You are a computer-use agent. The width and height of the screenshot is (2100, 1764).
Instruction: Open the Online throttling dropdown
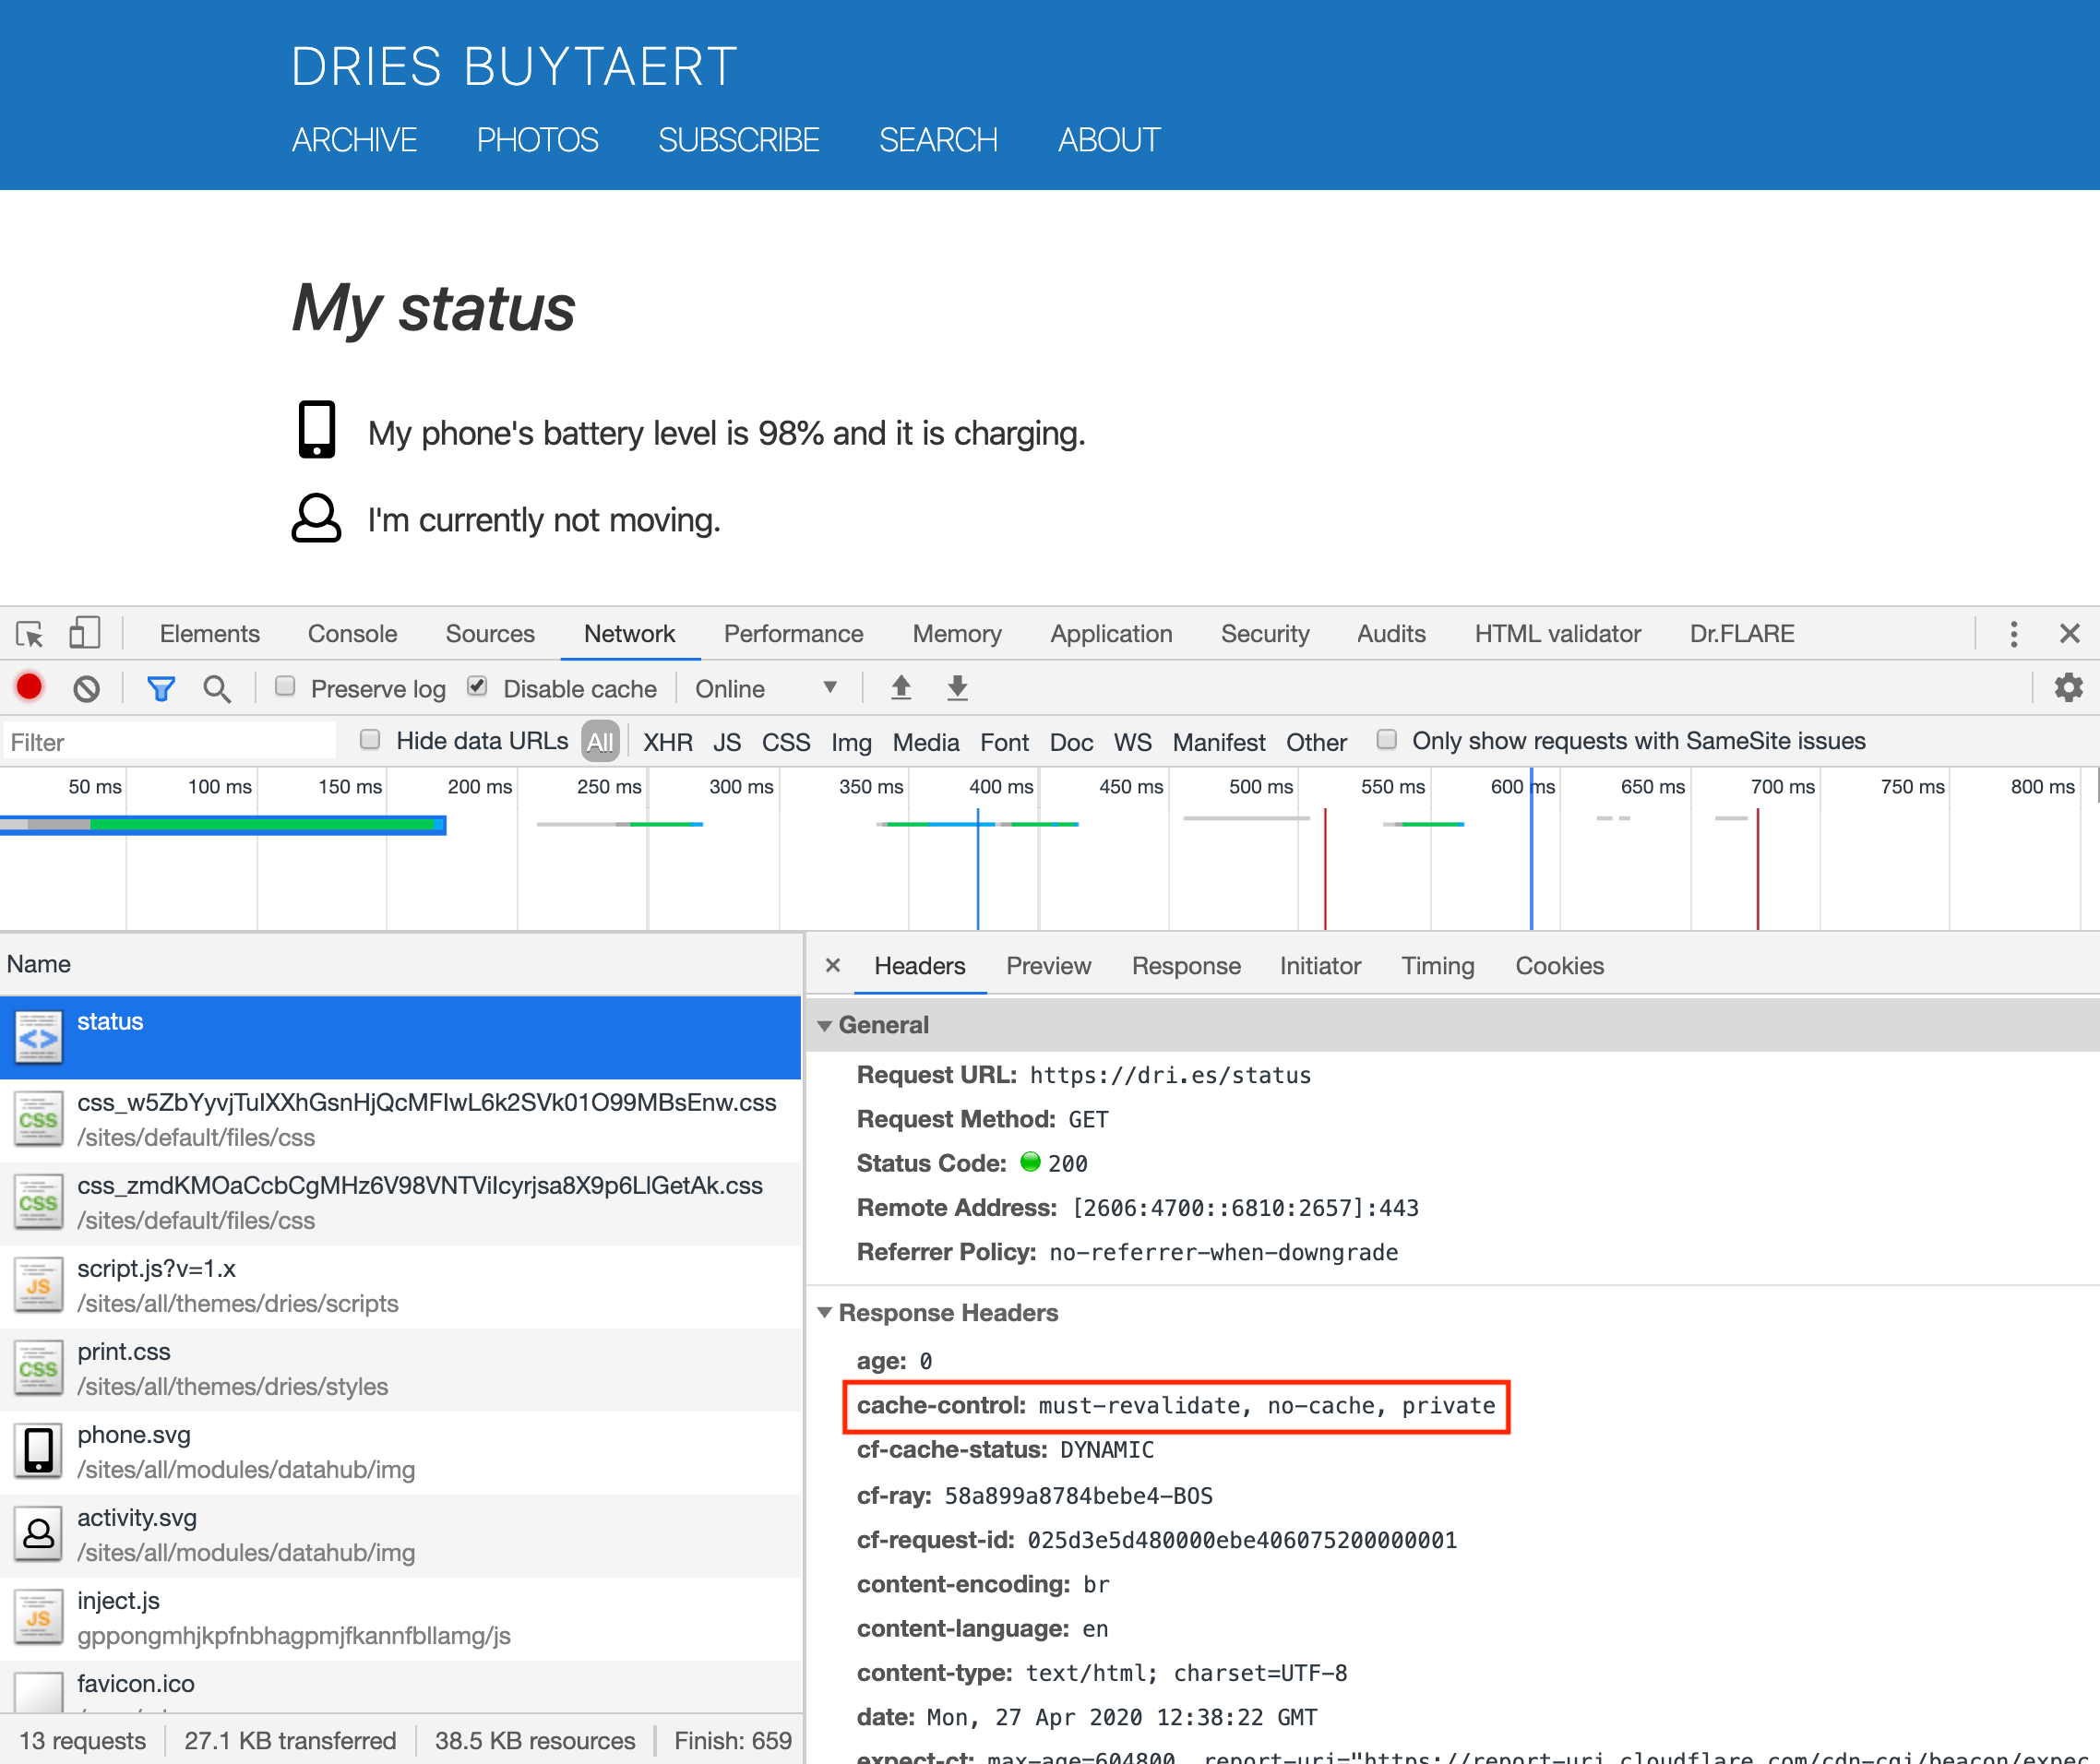pos(766,689)
